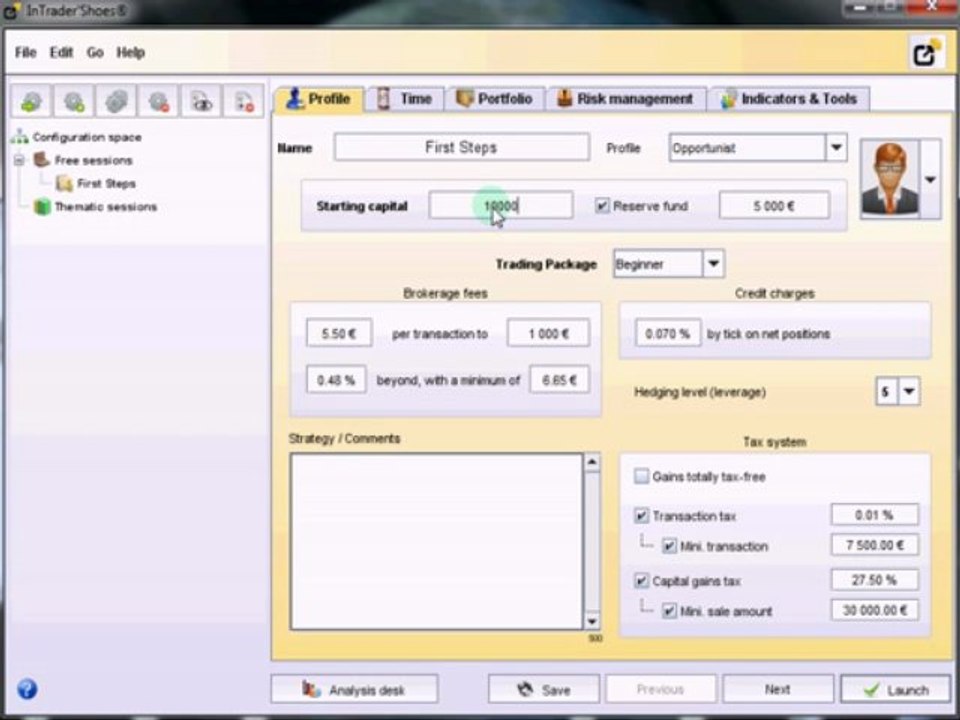Click the 6.65 € minimum fee field
The height and width of the screenshot is (720, 960).
[x=559, y=380]
